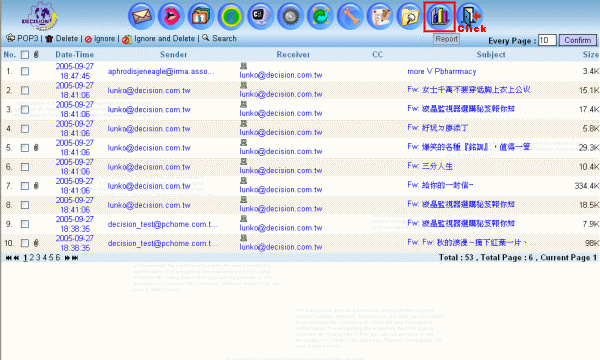600x360 pixels.
Task: Go to the next page arrow in pagination
Action: click(67, 258)
